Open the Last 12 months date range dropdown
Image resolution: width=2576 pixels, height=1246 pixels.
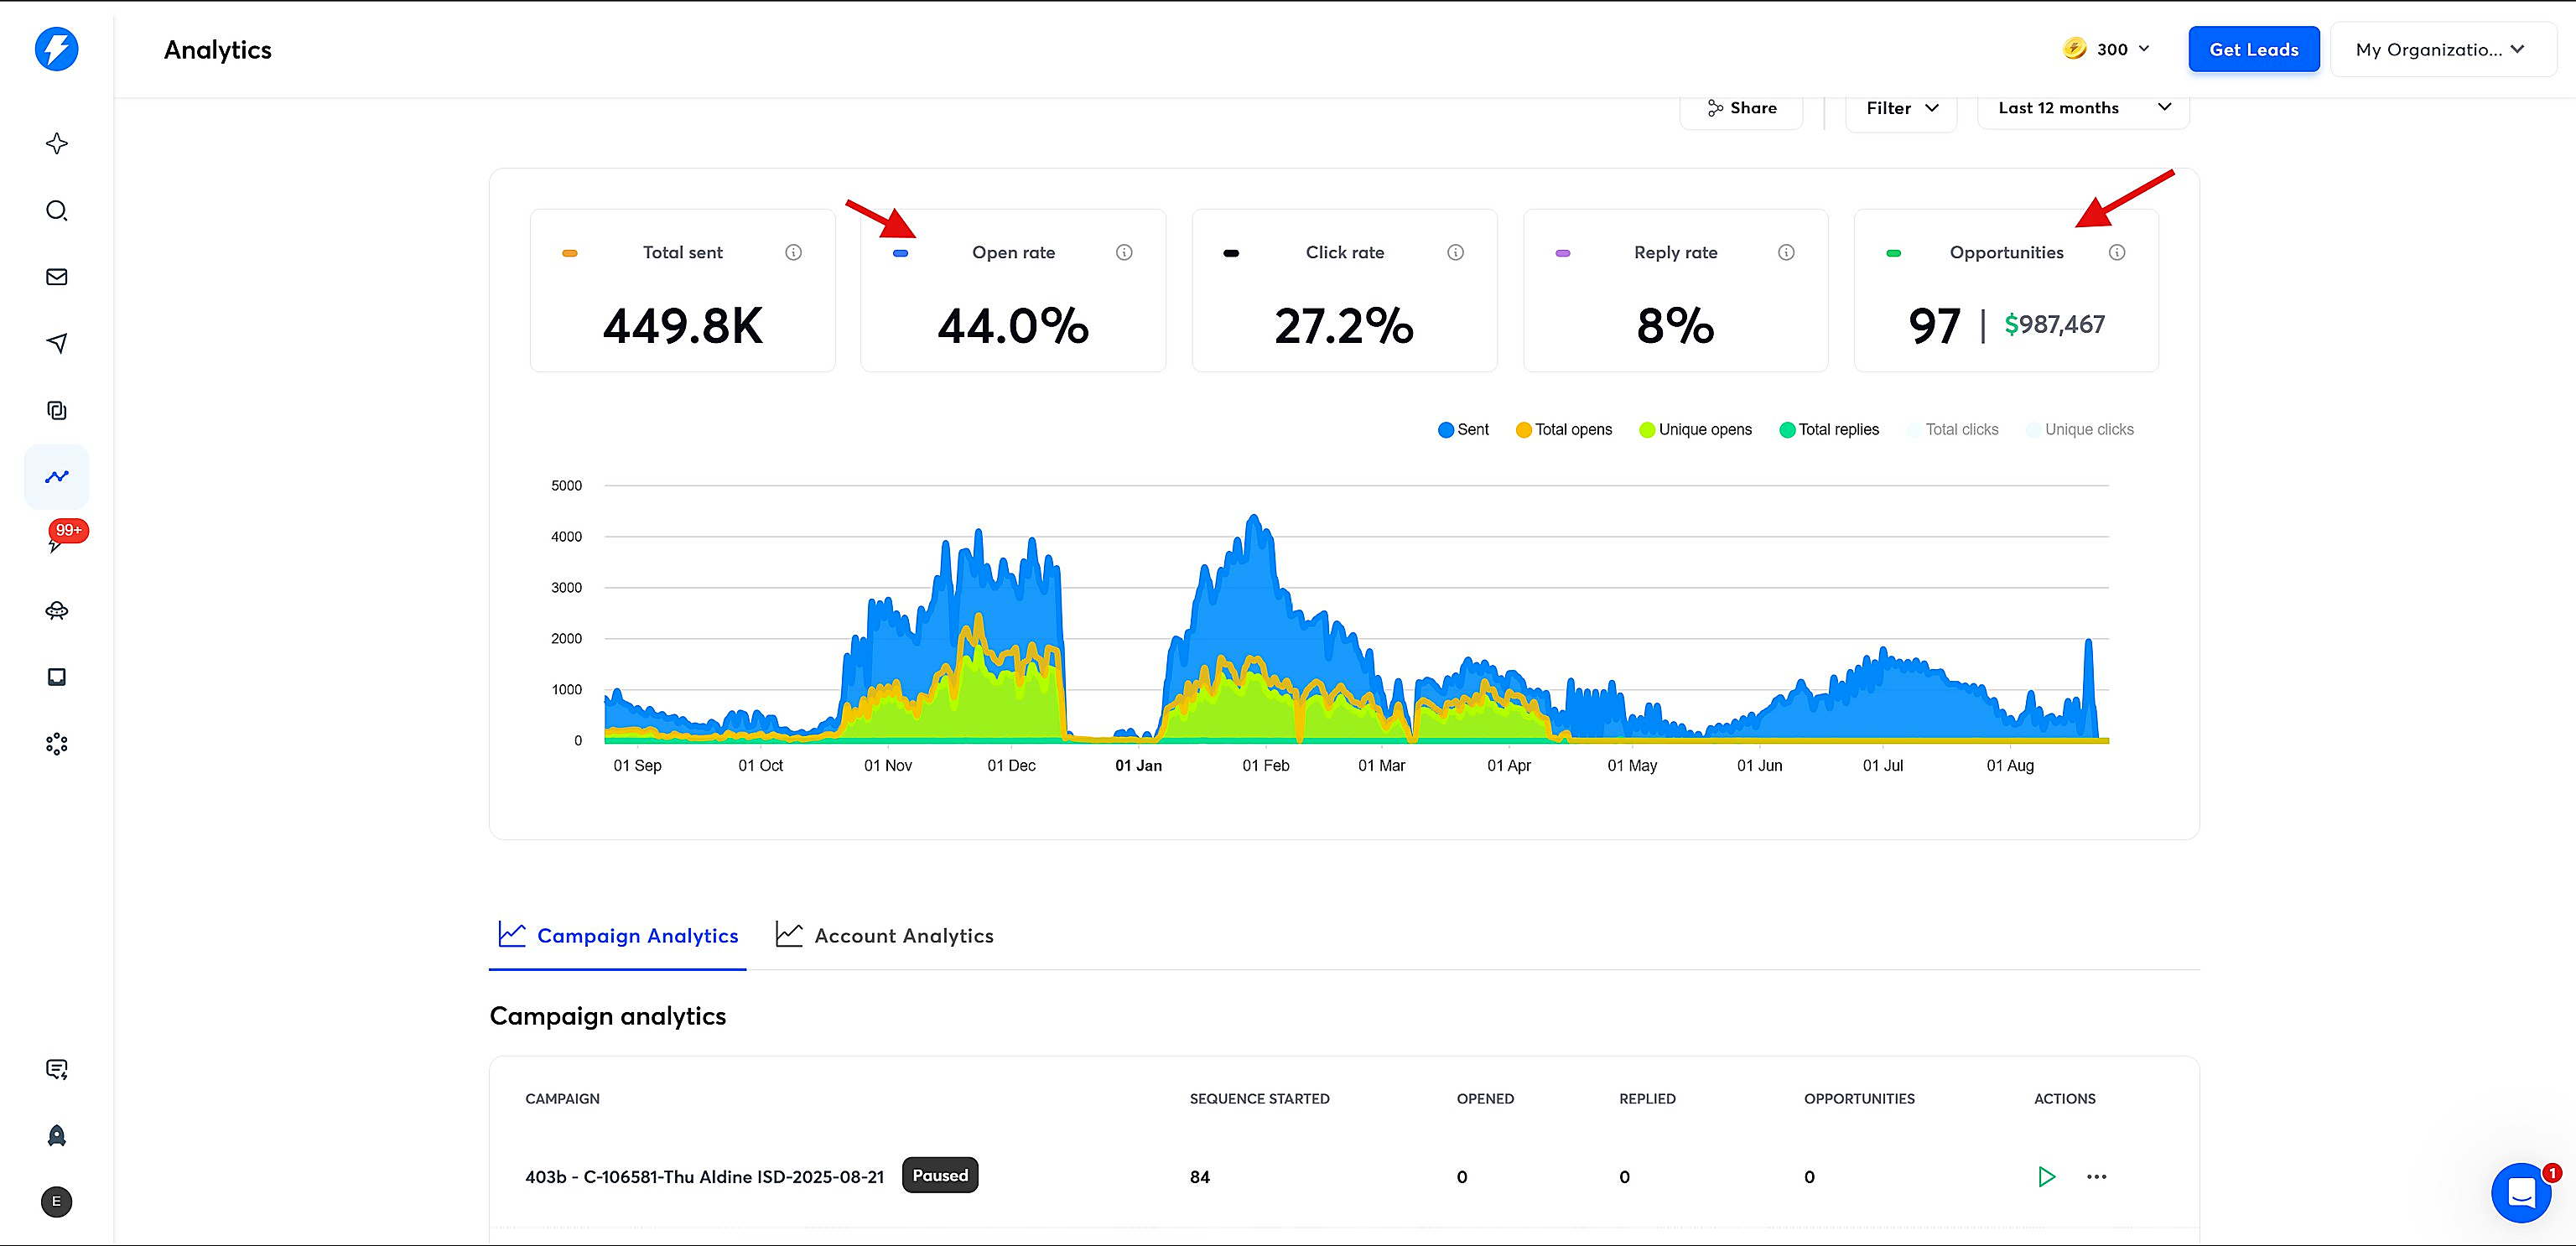tap(2083, 108)
